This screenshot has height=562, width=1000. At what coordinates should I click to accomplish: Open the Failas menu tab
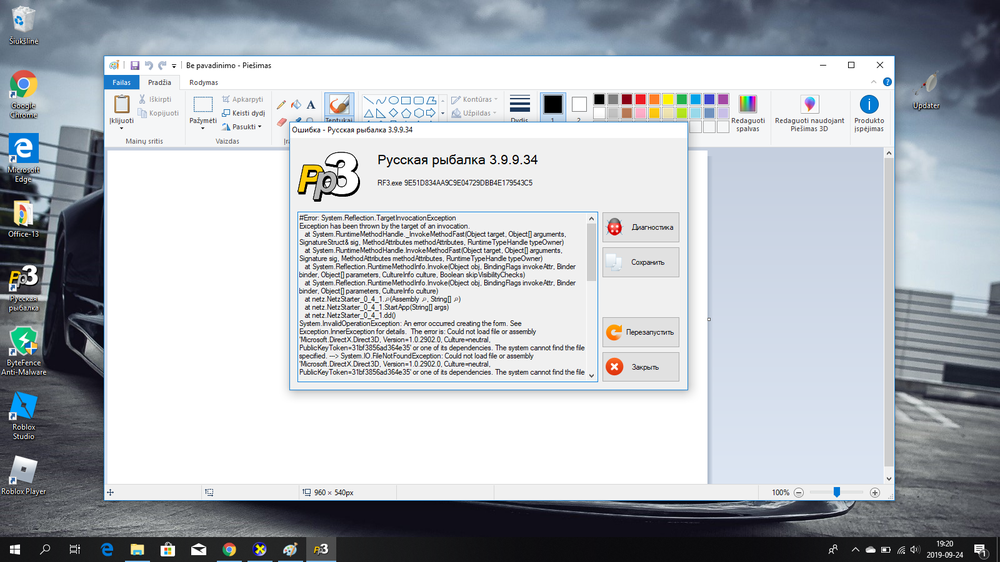pos(121,82)
